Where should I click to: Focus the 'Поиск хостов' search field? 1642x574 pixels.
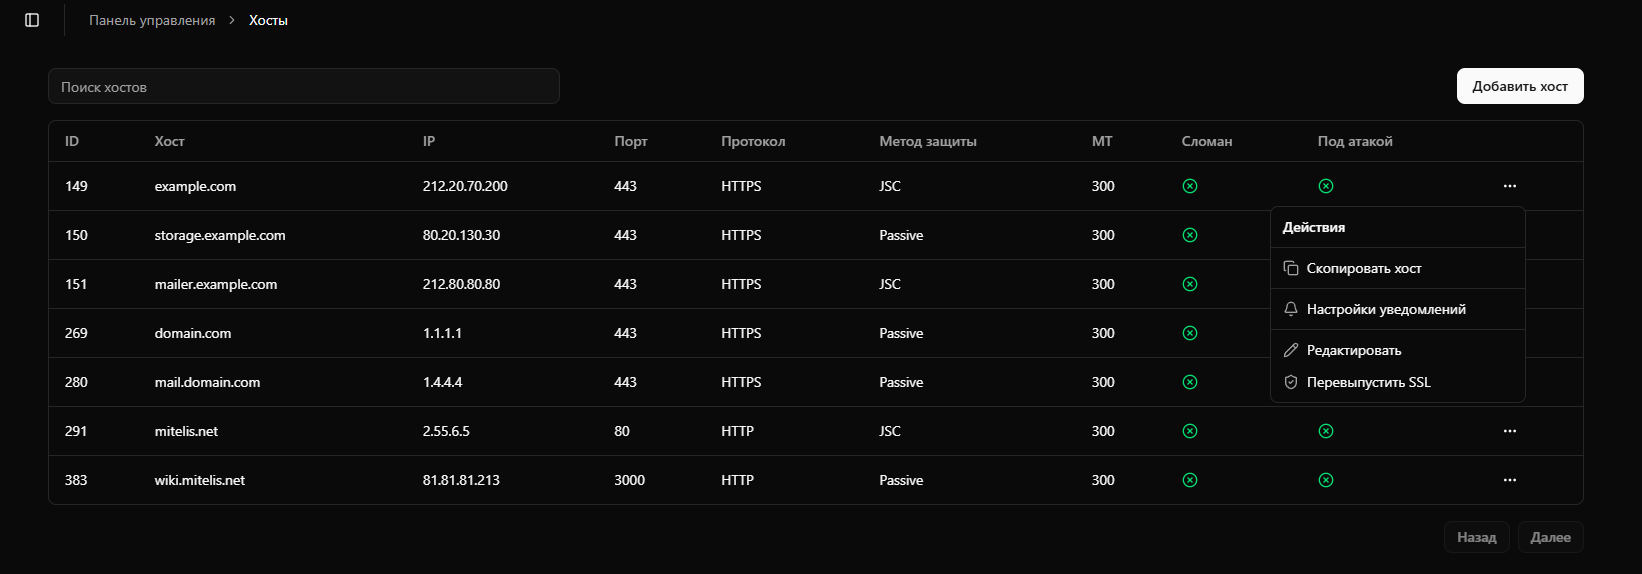(303, 87)
